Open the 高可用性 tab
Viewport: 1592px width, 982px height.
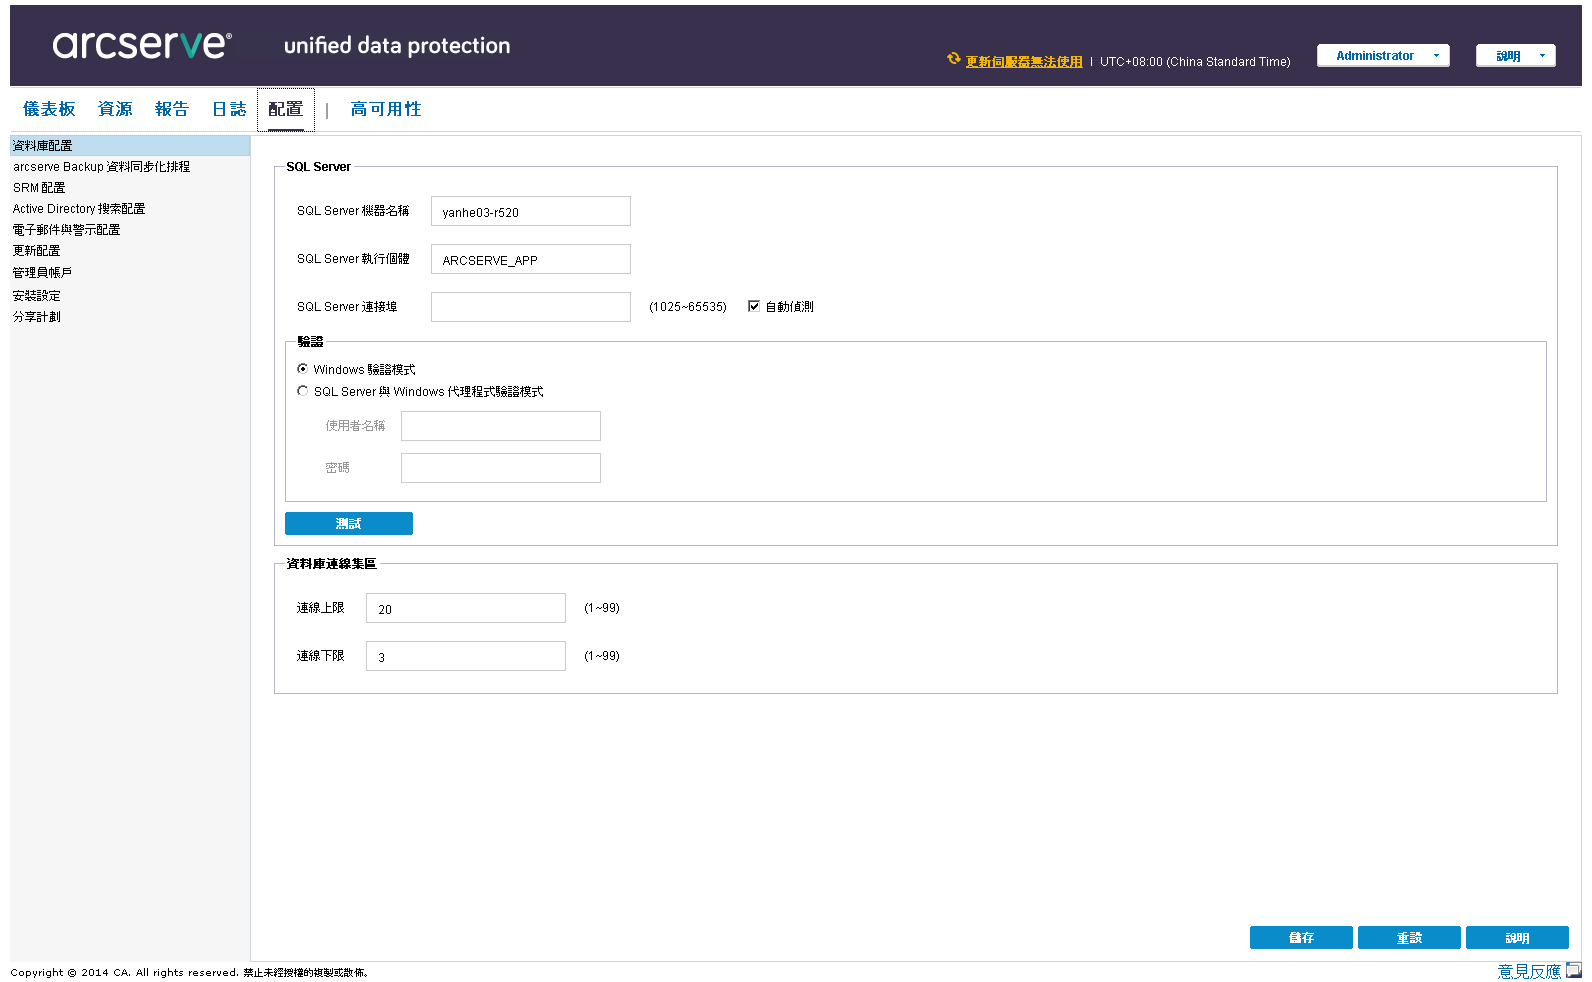click(x=386, y=109)
